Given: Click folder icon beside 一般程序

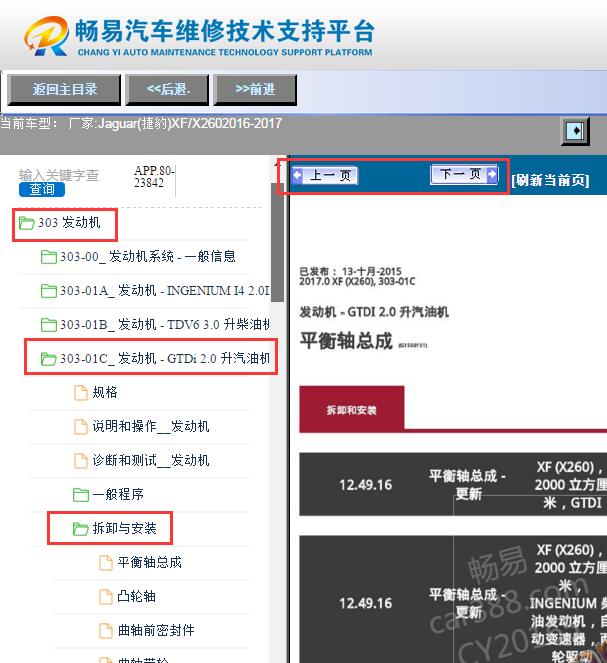Looking at the screenshot, I should [x=81, y=494].
